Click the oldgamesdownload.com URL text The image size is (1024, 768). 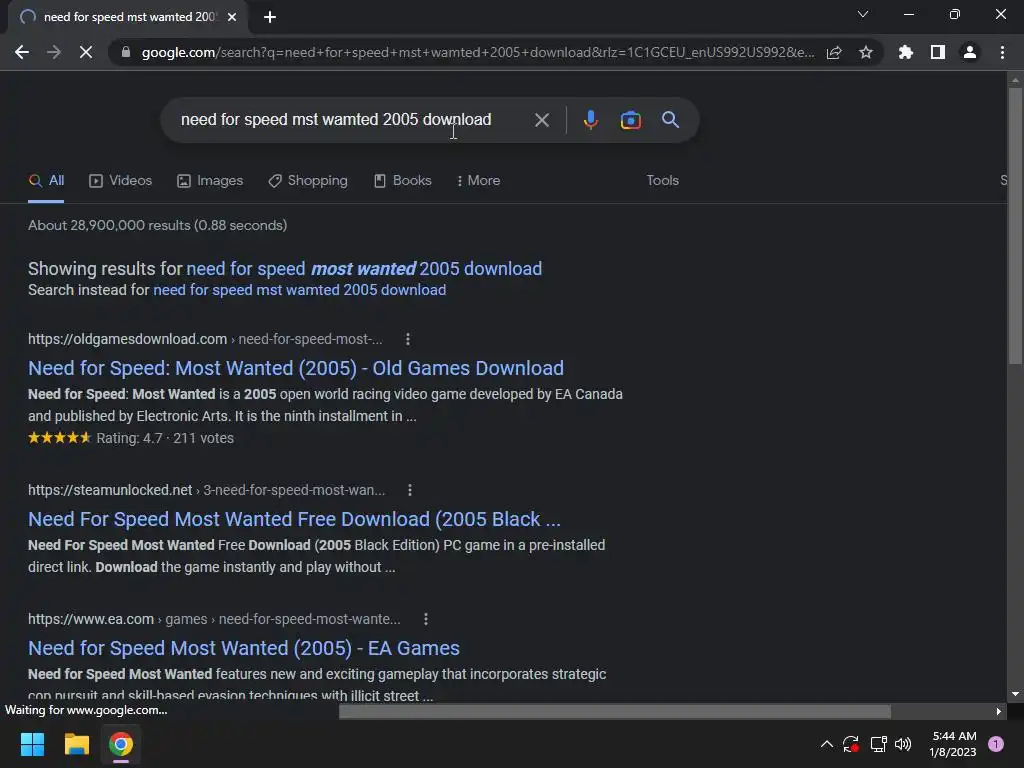tap(127, 339)
